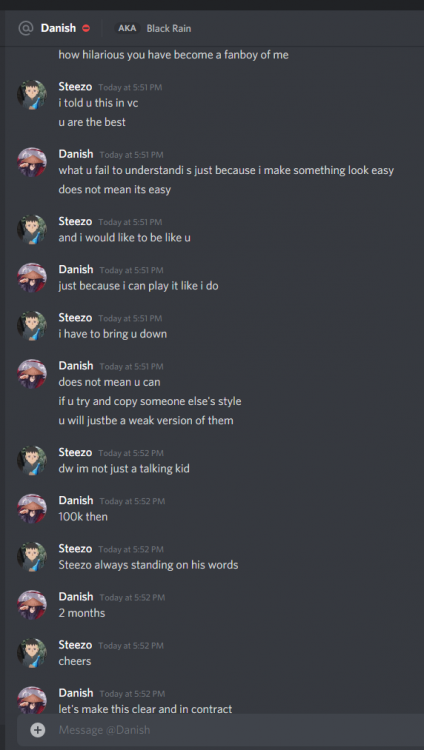Click Steezo username above 'dw im not just a talking kid'
Image resolution: width=424 pixels, height=750 pixels.
(x=75, y=452)
